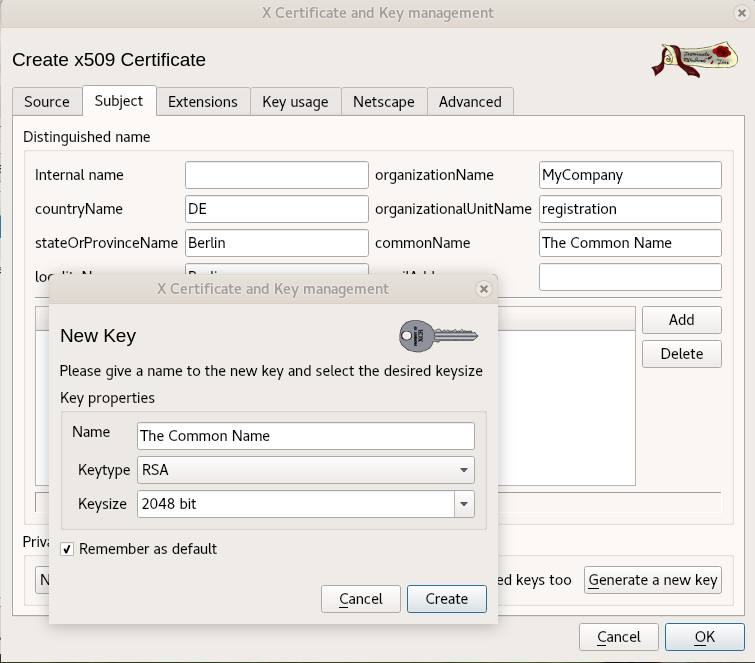Close the New Key dialog with X icon
755x663 pixels.
(484, 289)
